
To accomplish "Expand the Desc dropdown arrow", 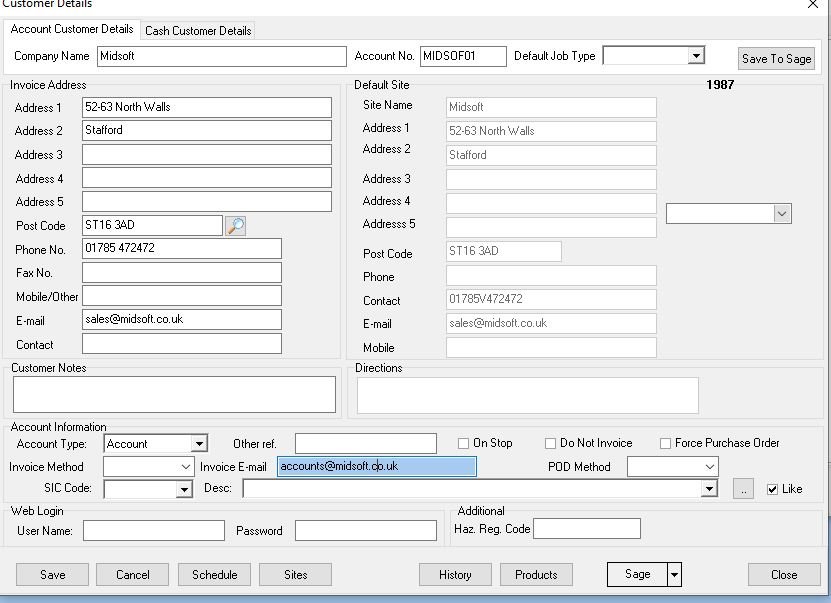I will tap(709, 489).
